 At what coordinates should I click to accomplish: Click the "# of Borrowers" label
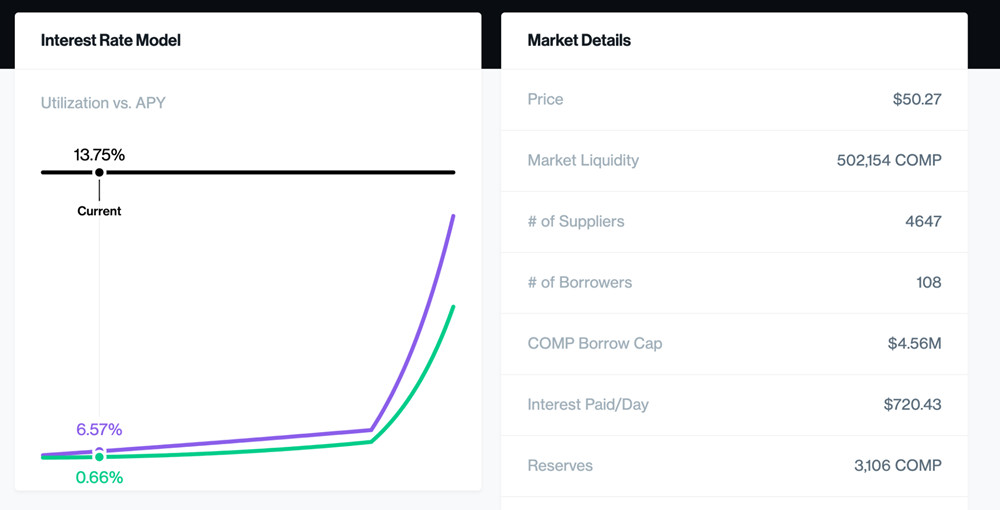pyautogui.click(x=580, y=282)
